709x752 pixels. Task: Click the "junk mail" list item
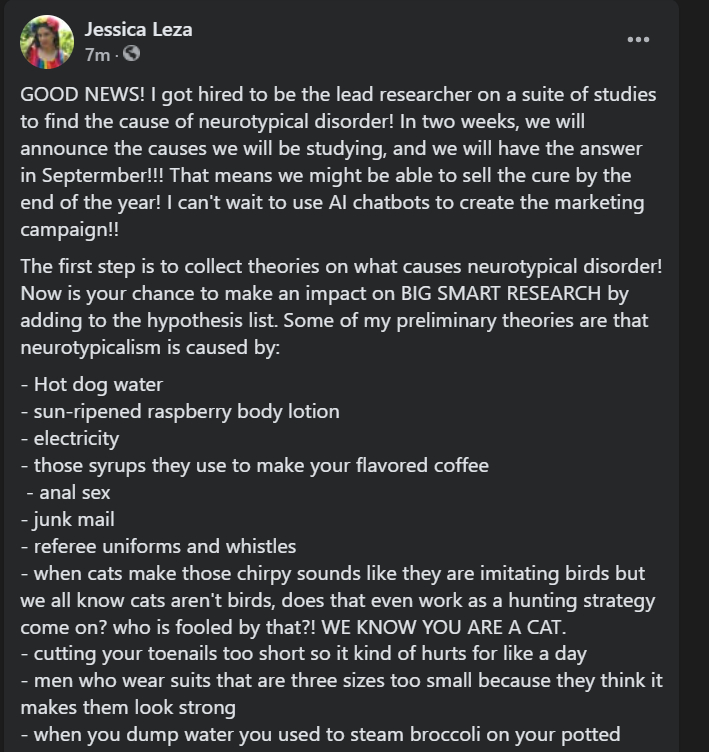[x=74, y=519]
